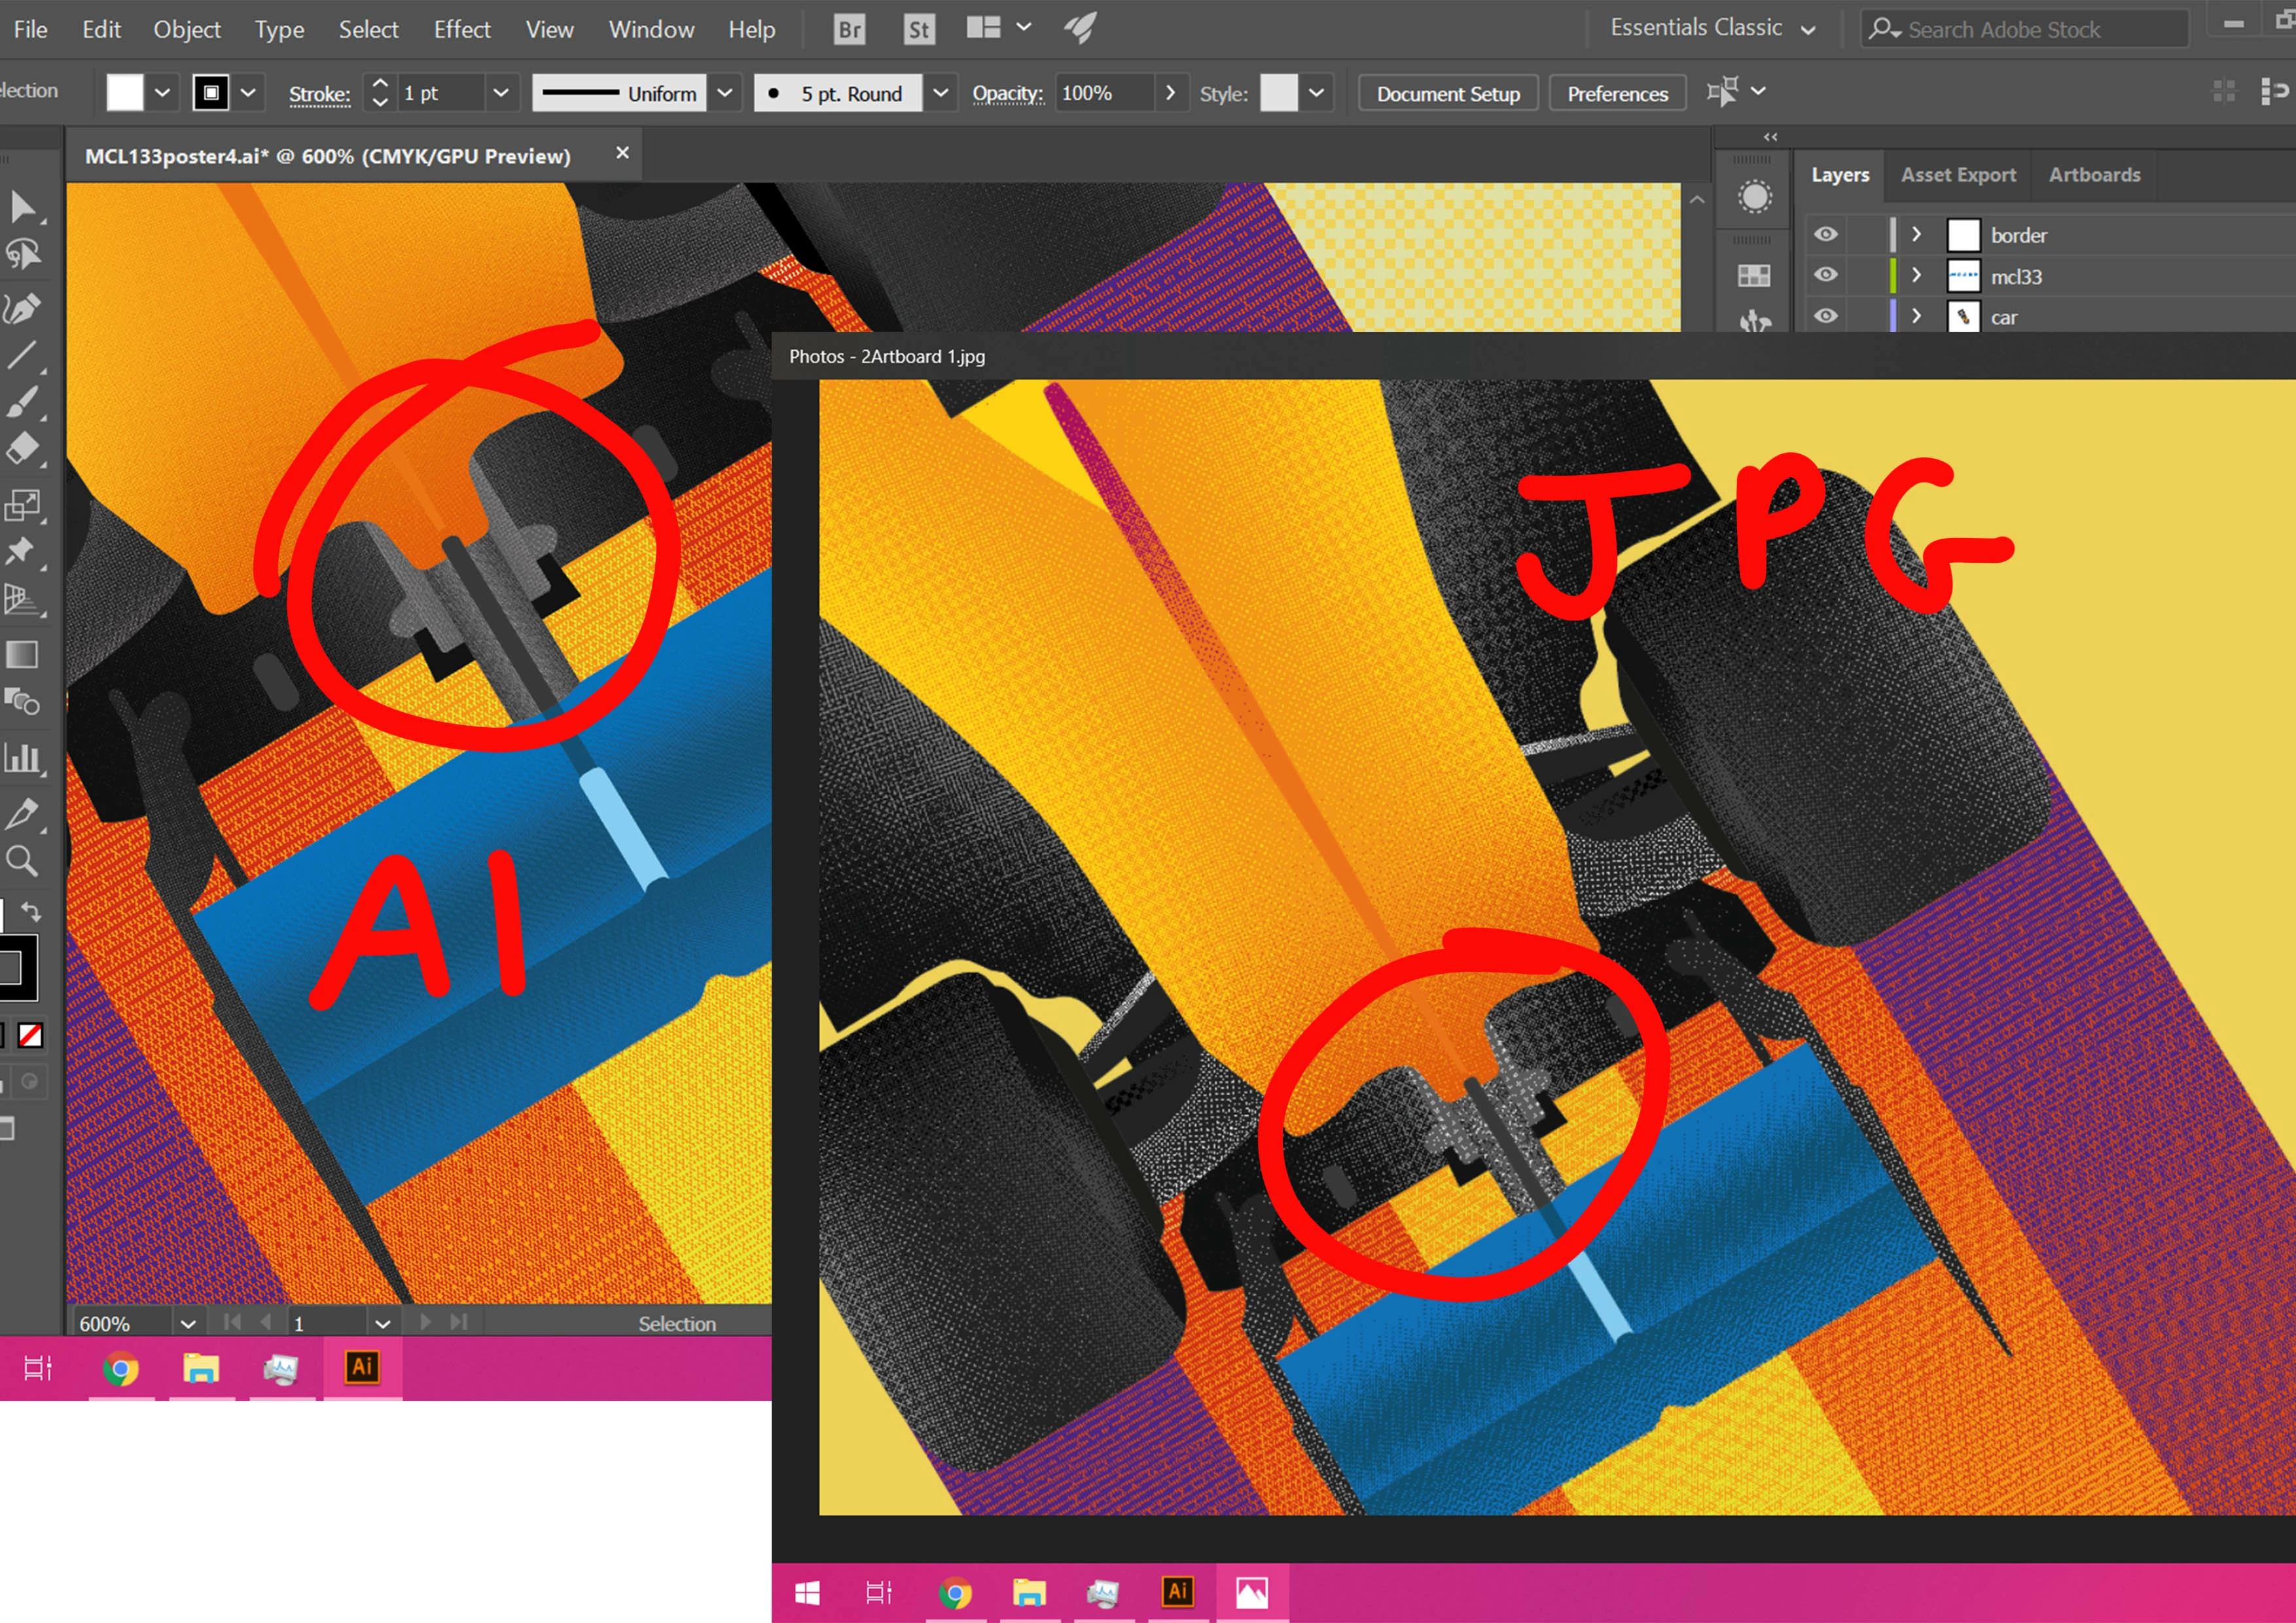Select the Paintbrush tool
2296x1623 pixels.
coord(22,402)
